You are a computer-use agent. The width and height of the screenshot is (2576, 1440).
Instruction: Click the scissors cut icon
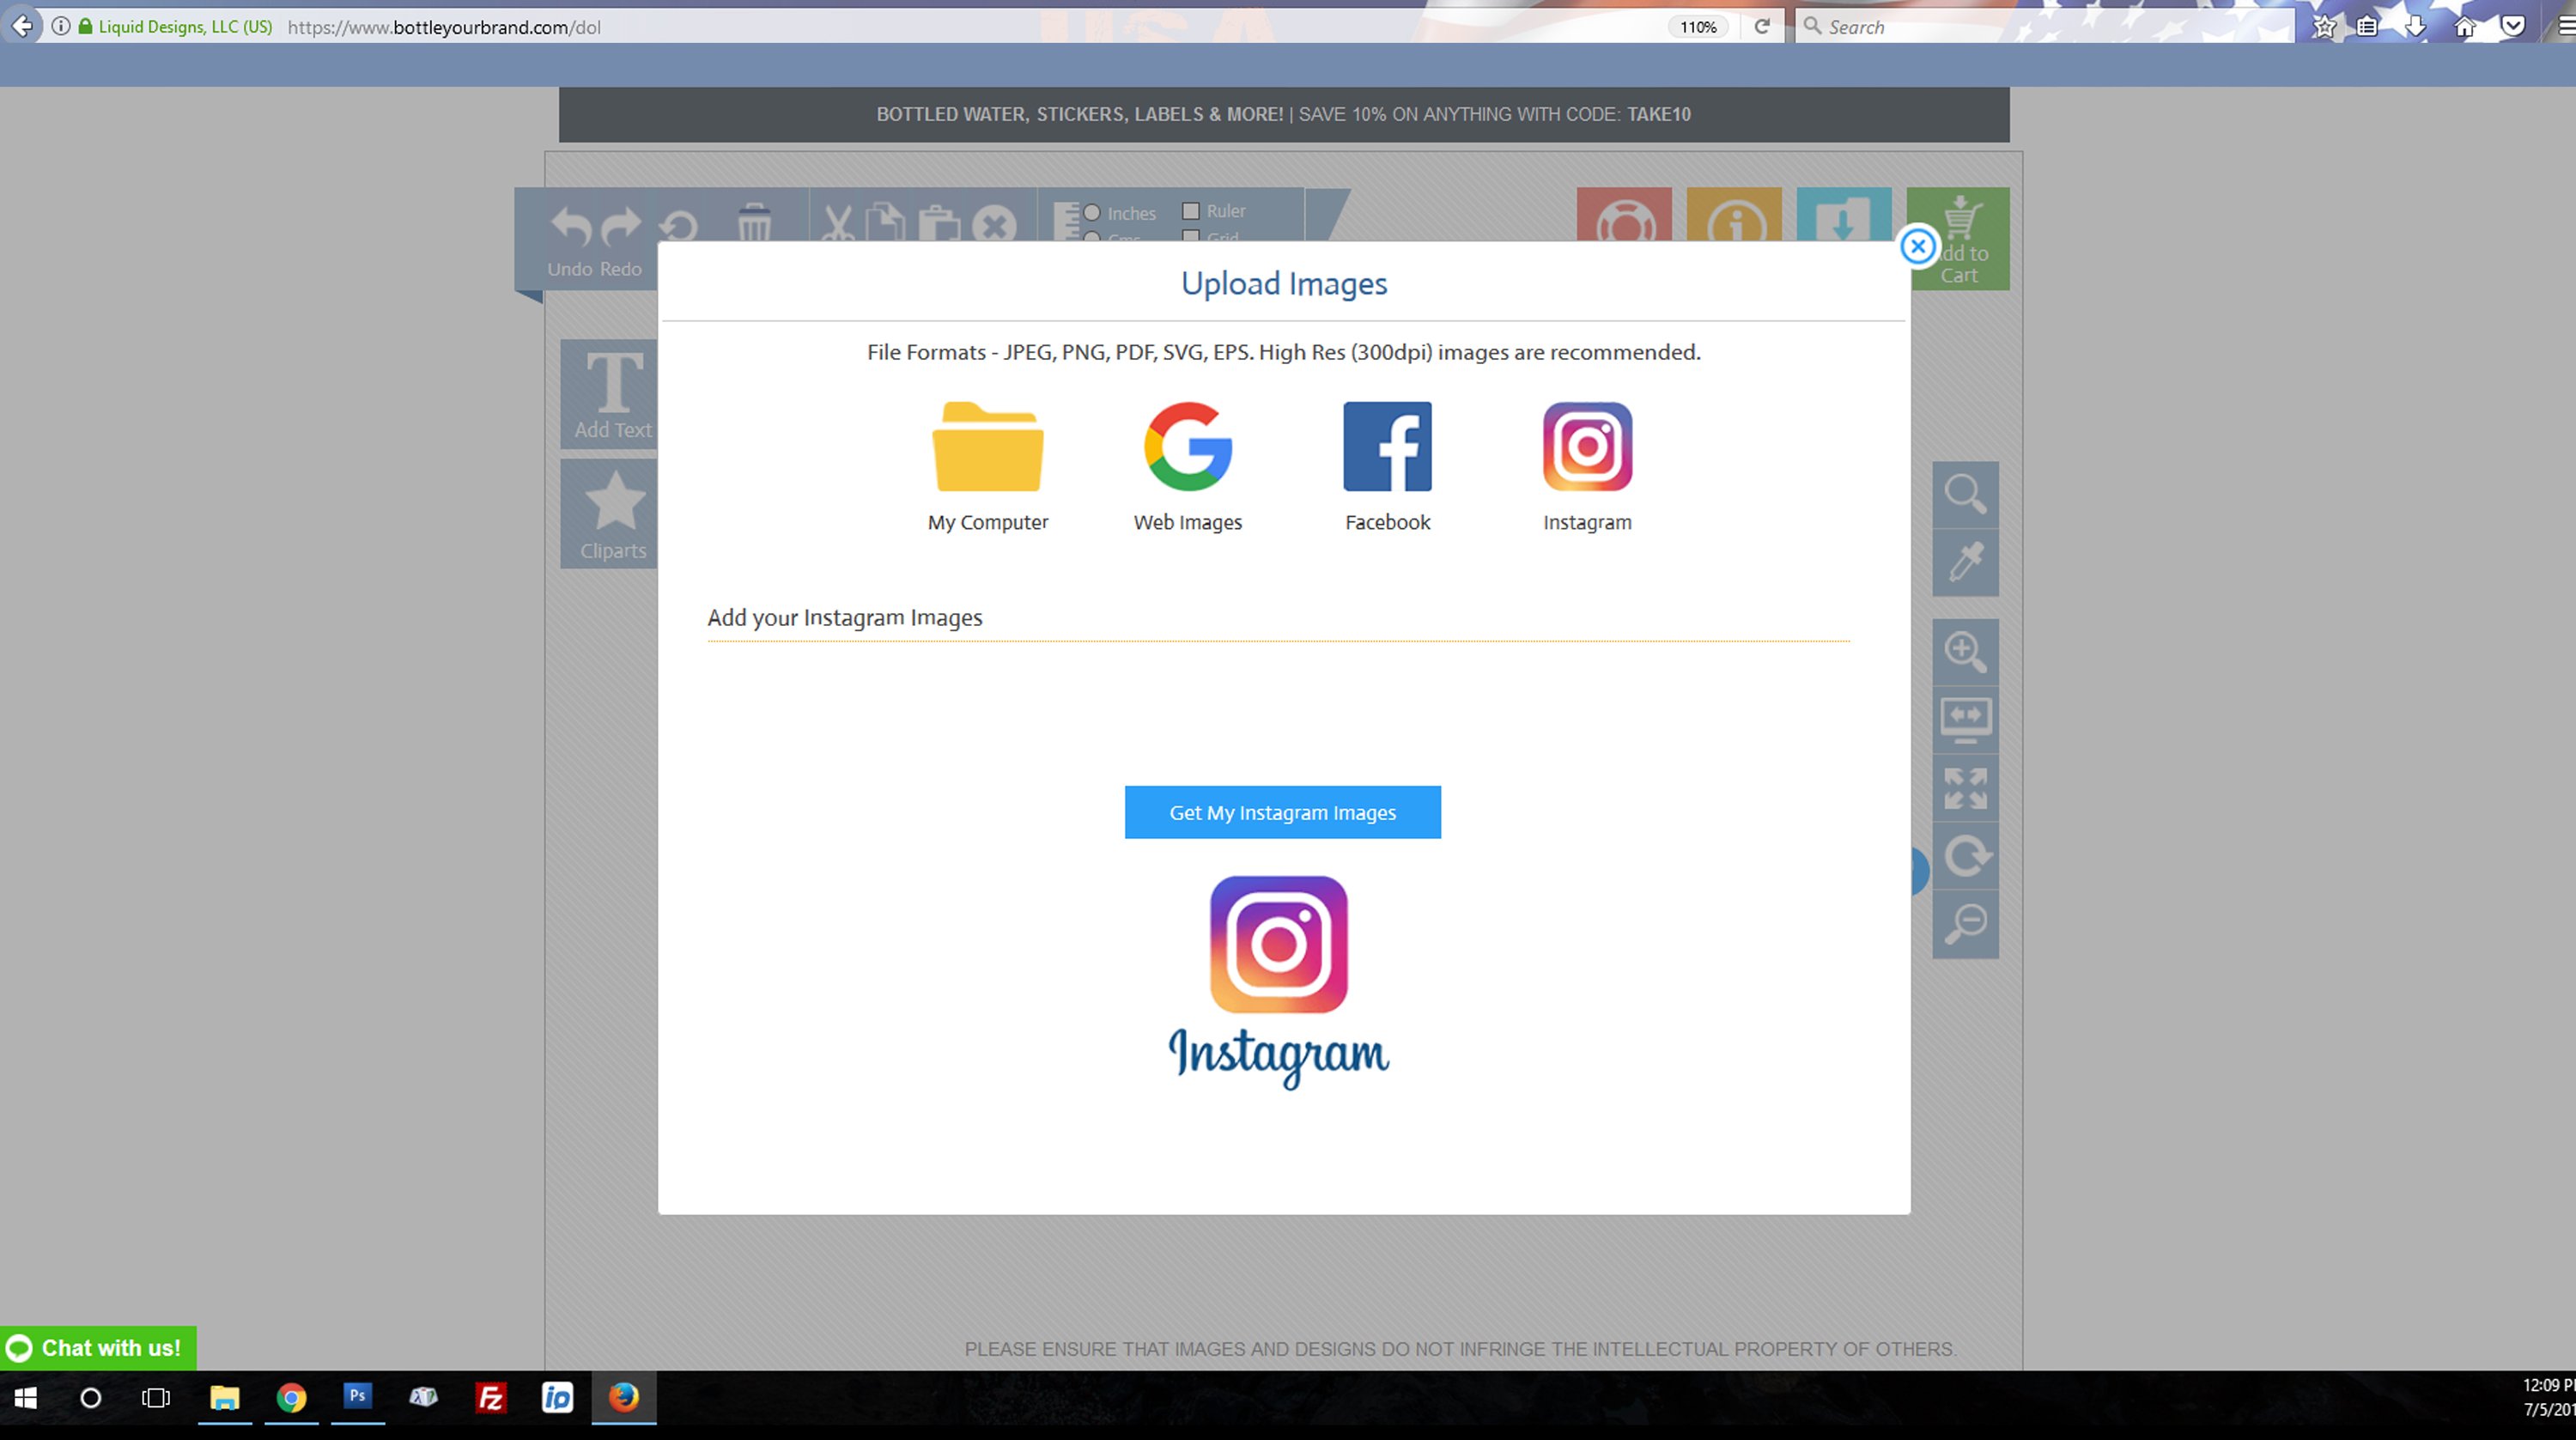pos(838,223)
